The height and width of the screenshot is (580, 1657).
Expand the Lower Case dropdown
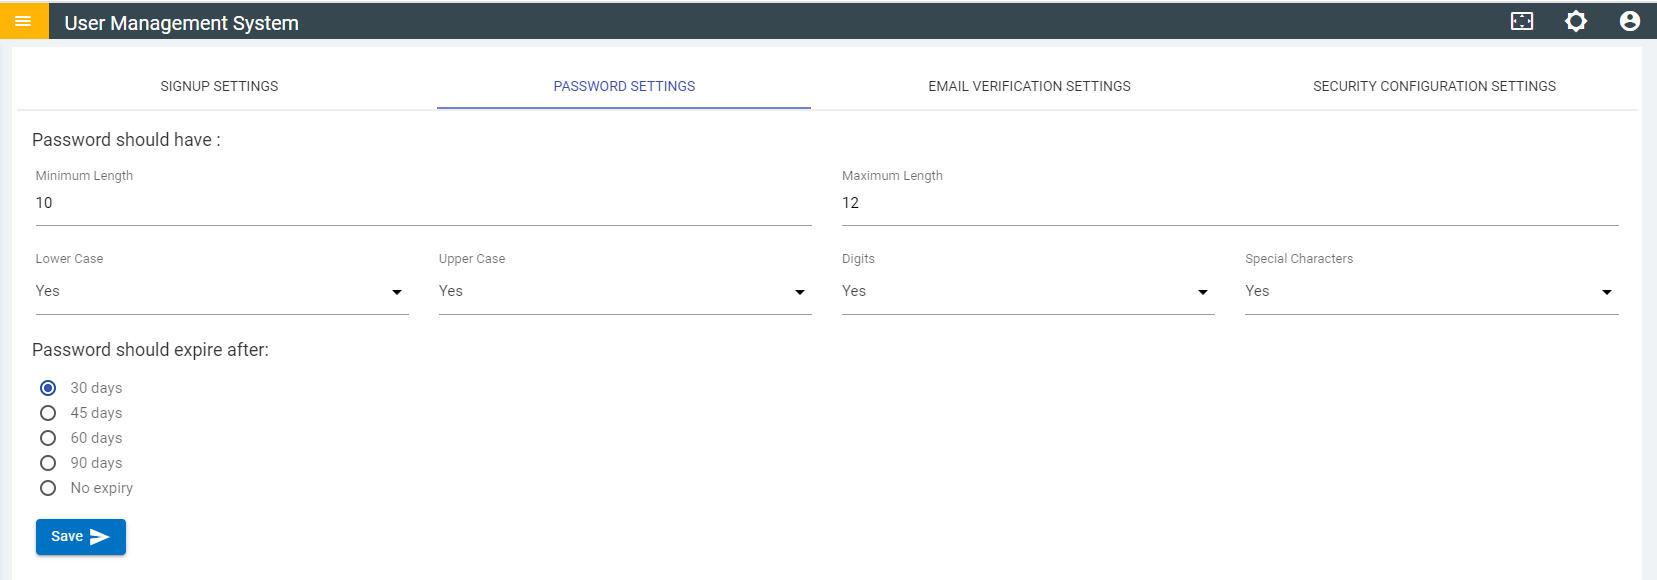pyautogui.click(x=221, y=292)
